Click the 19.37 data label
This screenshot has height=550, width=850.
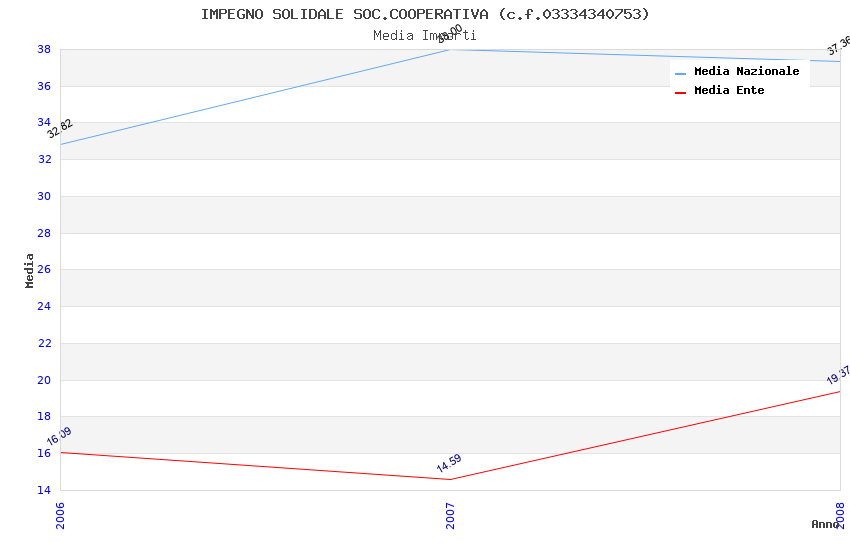click(838, 375)
